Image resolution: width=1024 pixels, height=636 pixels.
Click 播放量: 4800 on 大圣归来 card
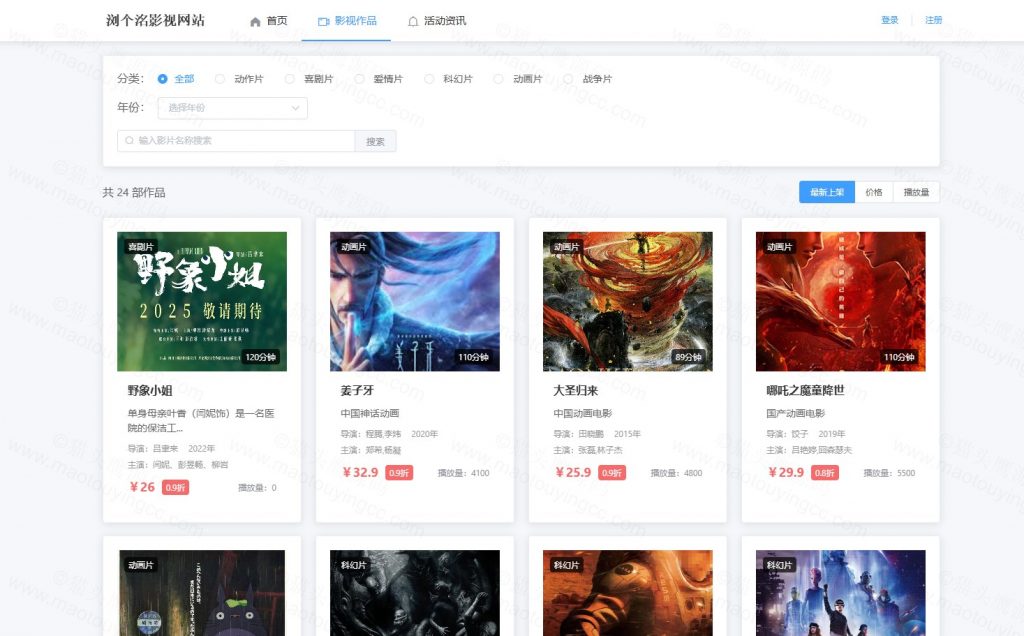[677, 473]
